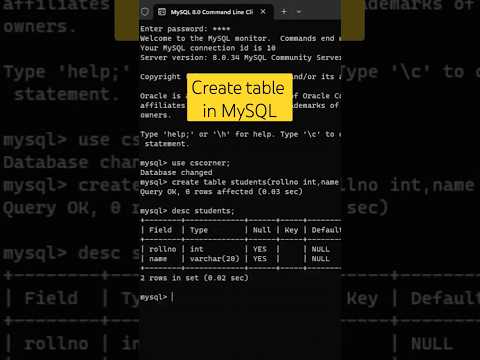This screenshot has height=360, width=480.
Task: Close the MySQL Command Line Client tab
Action: click(263, 12)
